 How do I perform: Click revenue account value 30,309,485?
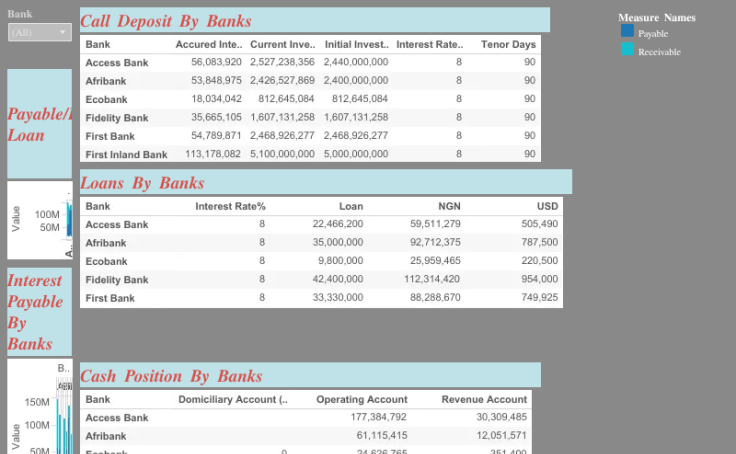[502, 417]
